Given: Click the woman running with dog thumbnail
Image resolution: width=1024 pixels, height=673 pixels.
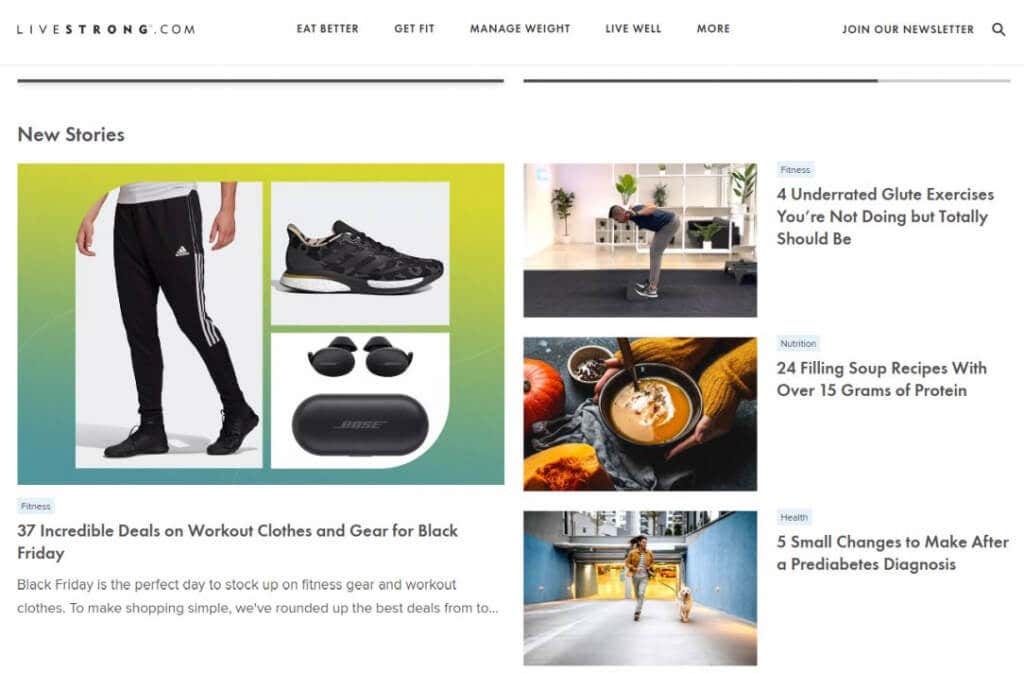Looking at the screenshot, I should point(640,588).
